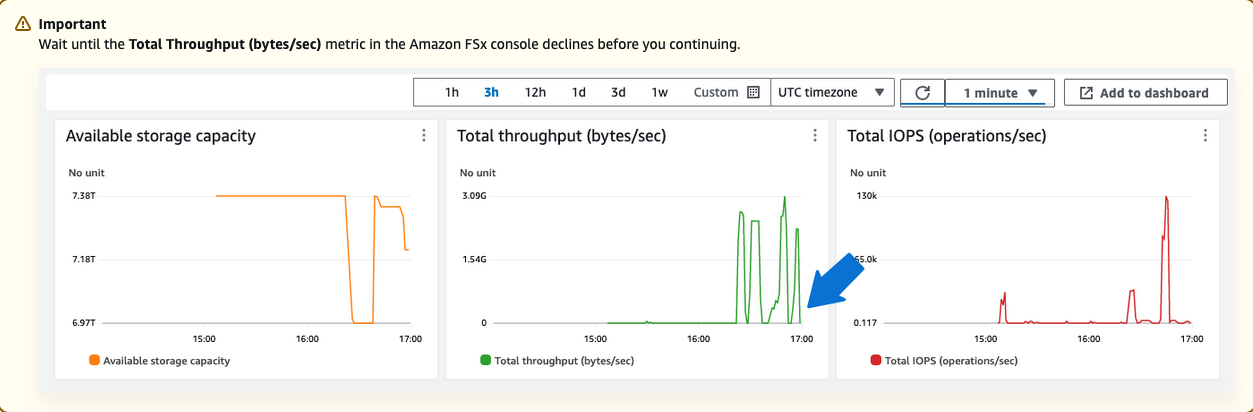Toggle green Total throughput legend swatch
Viewport: 1253px width, 412px height.
(x=486, y=361)
